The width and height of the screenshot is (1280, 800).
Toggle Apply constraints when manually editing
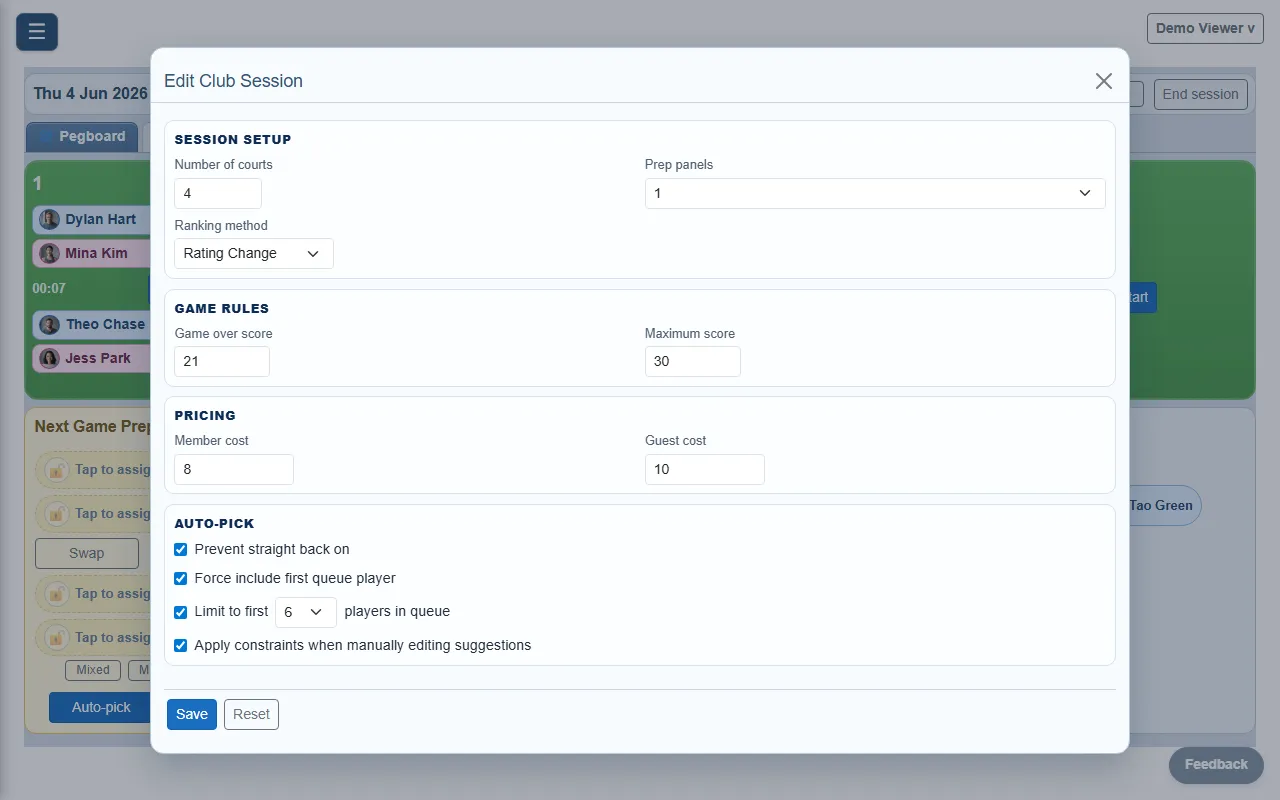[181, 645]
